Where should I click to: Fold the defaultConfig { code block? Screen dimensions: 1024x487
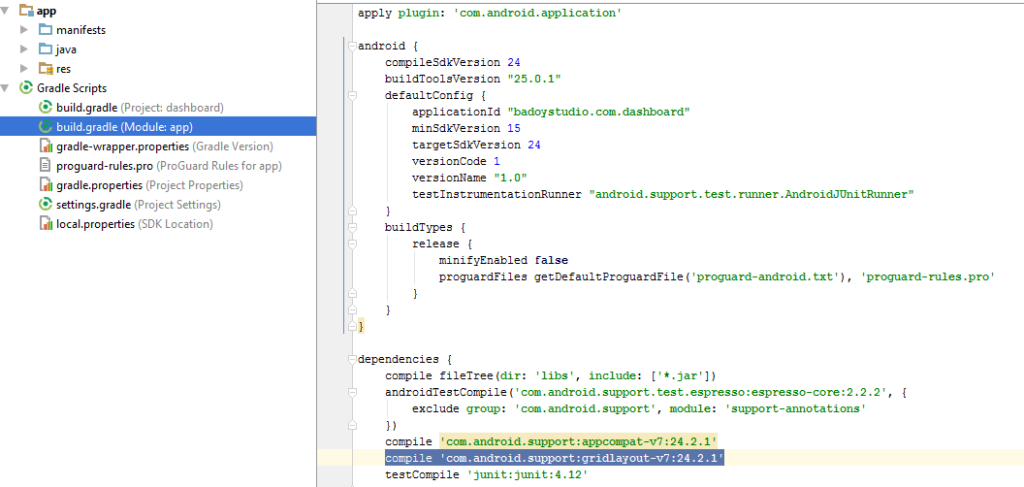click(351, 96)
